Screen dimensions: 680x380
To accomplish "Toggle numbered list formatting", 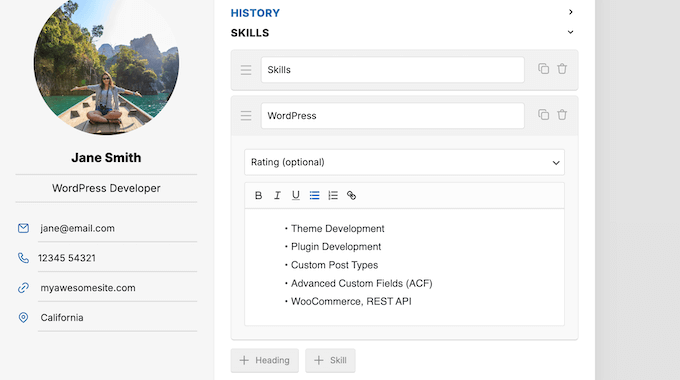I will (333, 196).
